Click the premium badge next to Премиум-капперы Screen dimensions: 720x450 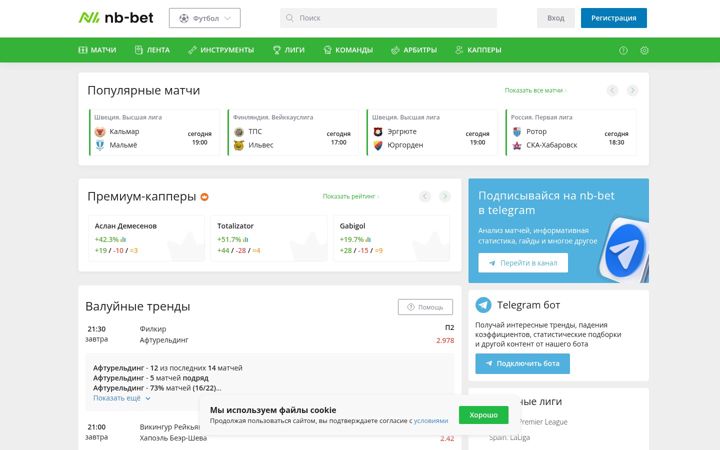[x=204, y=197]
